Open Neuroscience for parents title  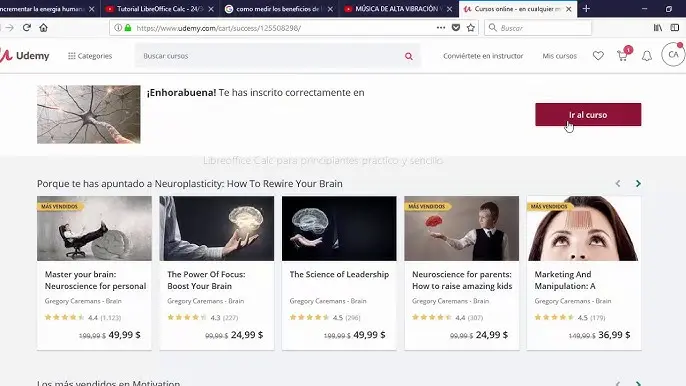click(x=462, y=280)
